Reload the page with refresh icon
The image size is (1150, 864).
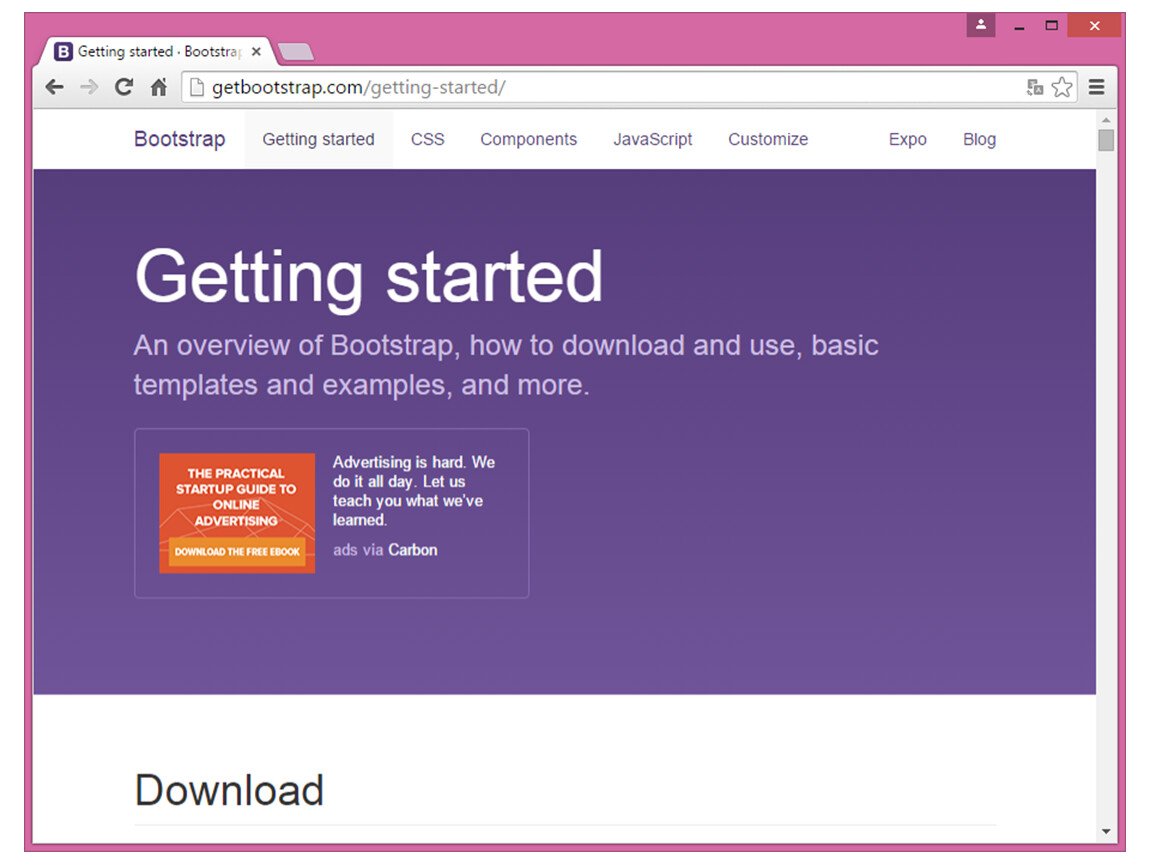click(124, 88)
